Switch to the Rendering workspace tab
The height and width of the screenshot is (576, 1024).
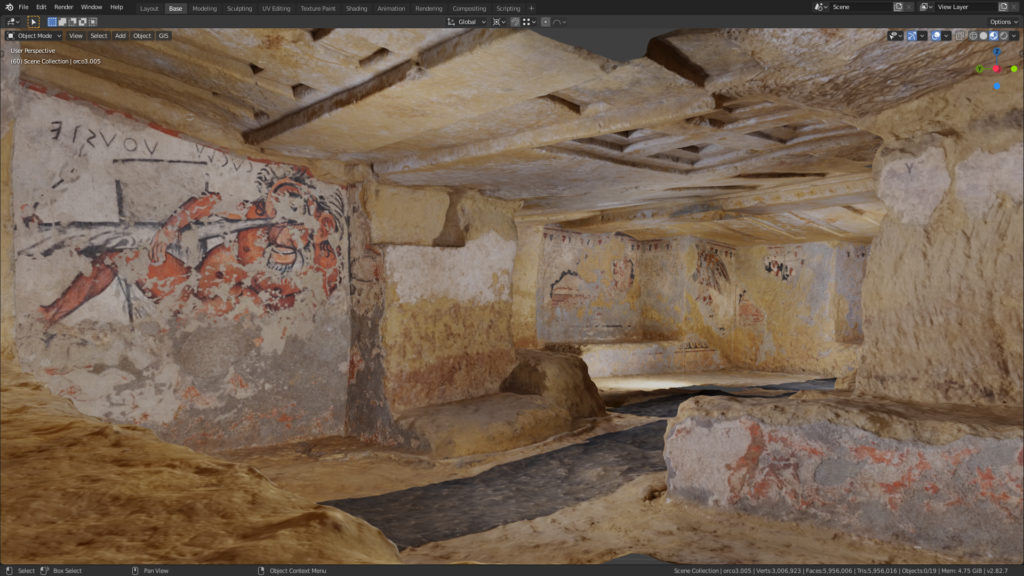[x=428, y=8]
